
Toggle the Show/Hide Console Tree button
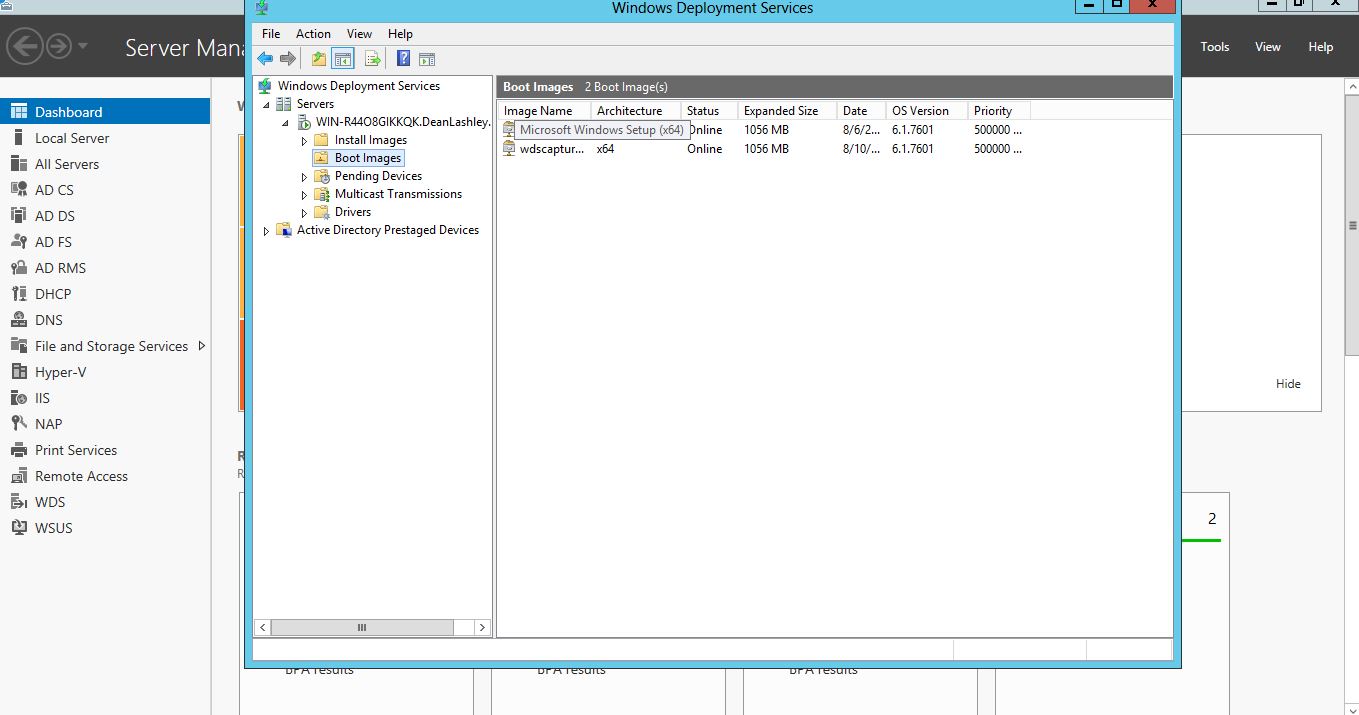coord(343,59)
